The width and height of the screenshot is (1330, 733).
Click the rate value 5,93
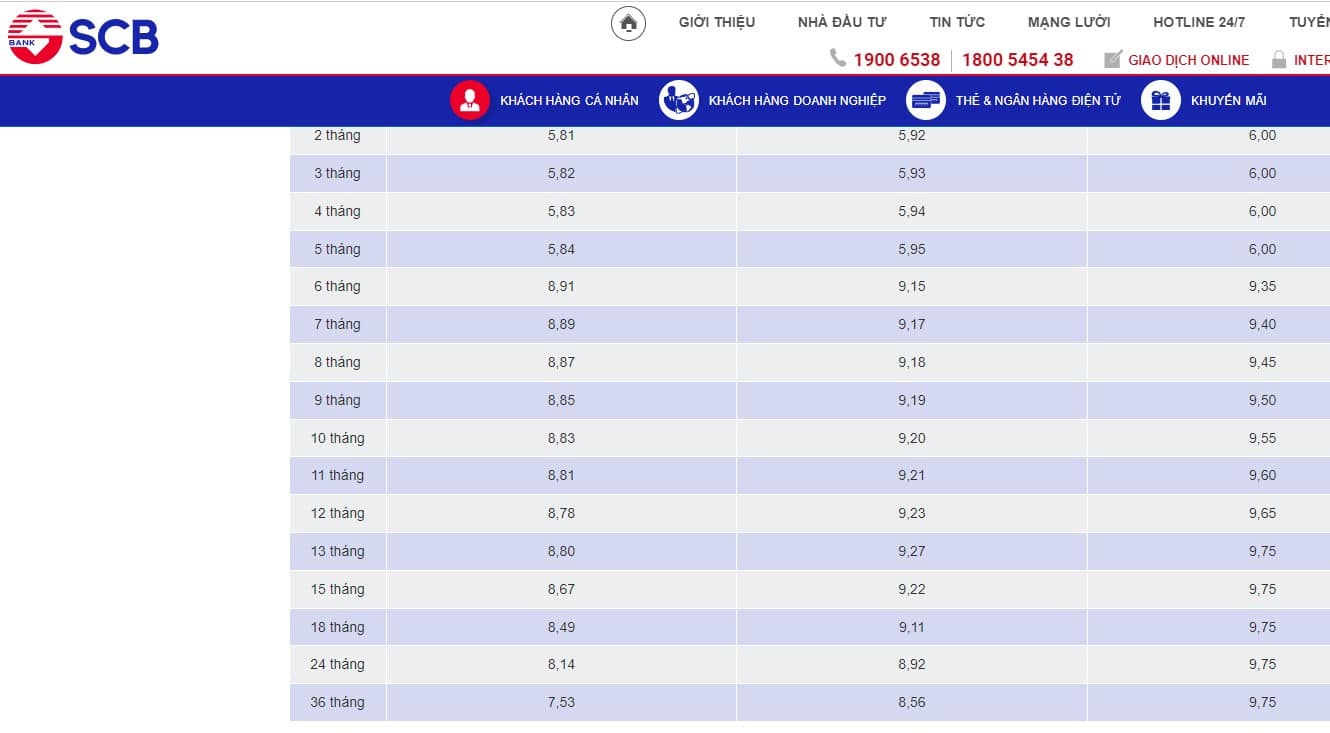coord(912,173)
